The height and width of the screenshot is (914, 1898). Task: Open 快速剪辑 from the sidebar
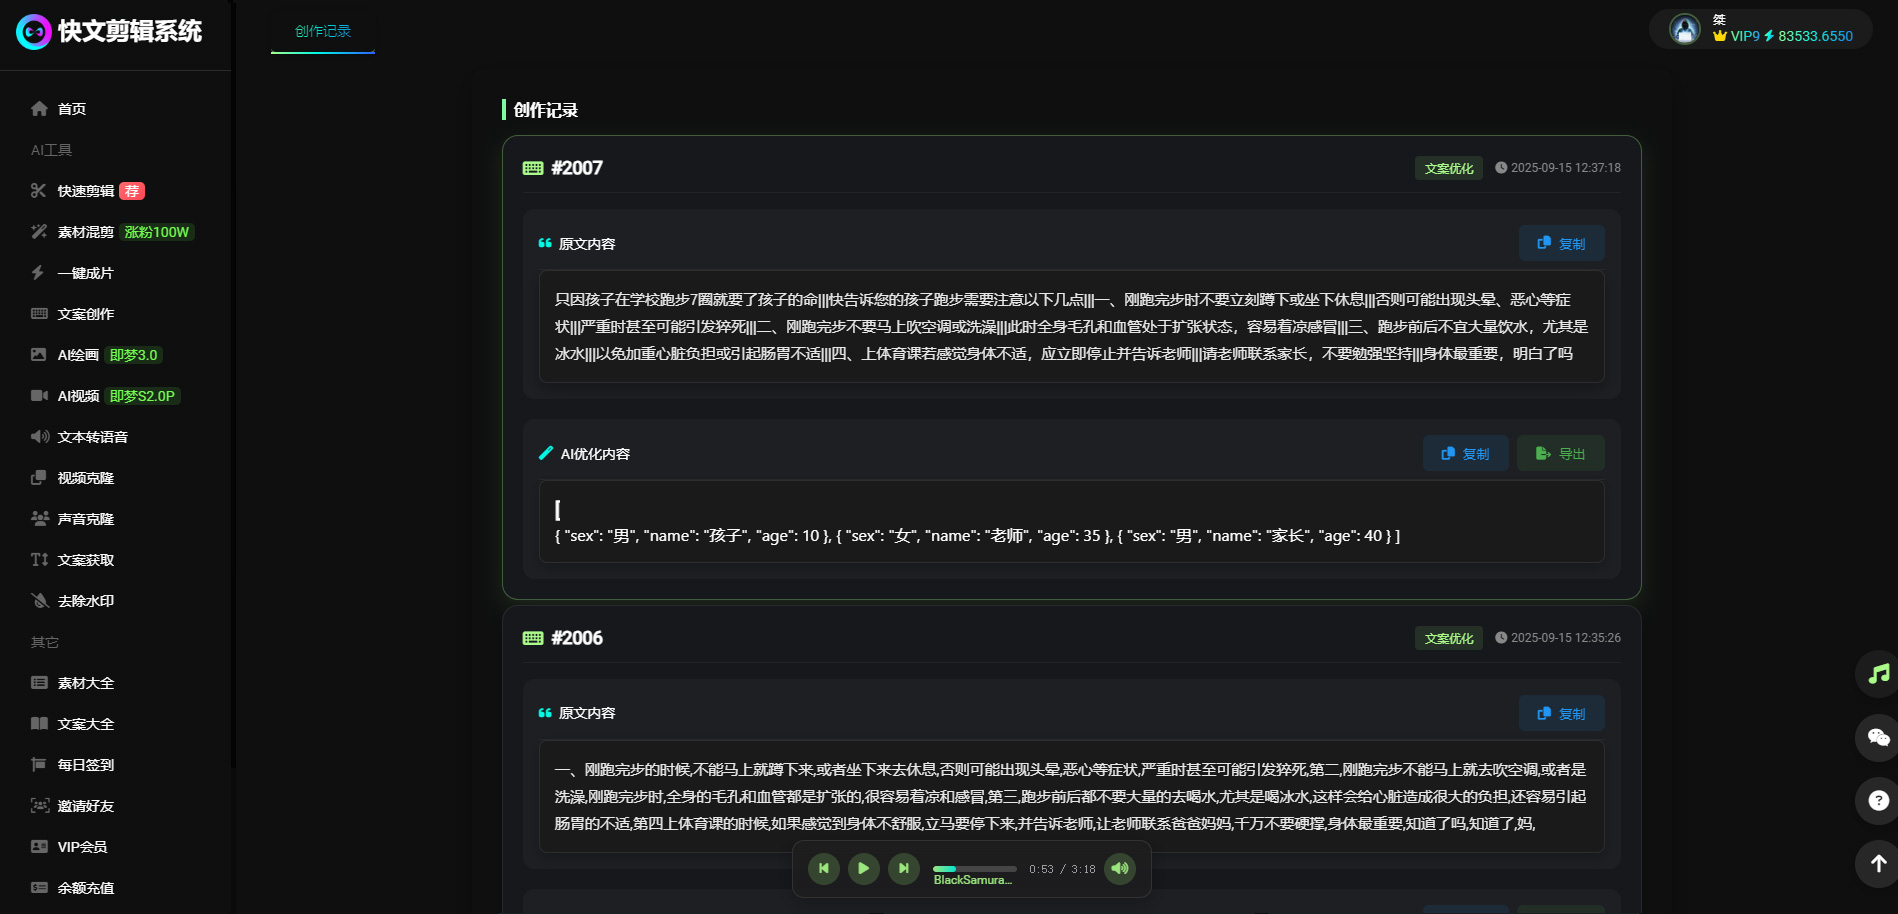click(x=86, y=191)
